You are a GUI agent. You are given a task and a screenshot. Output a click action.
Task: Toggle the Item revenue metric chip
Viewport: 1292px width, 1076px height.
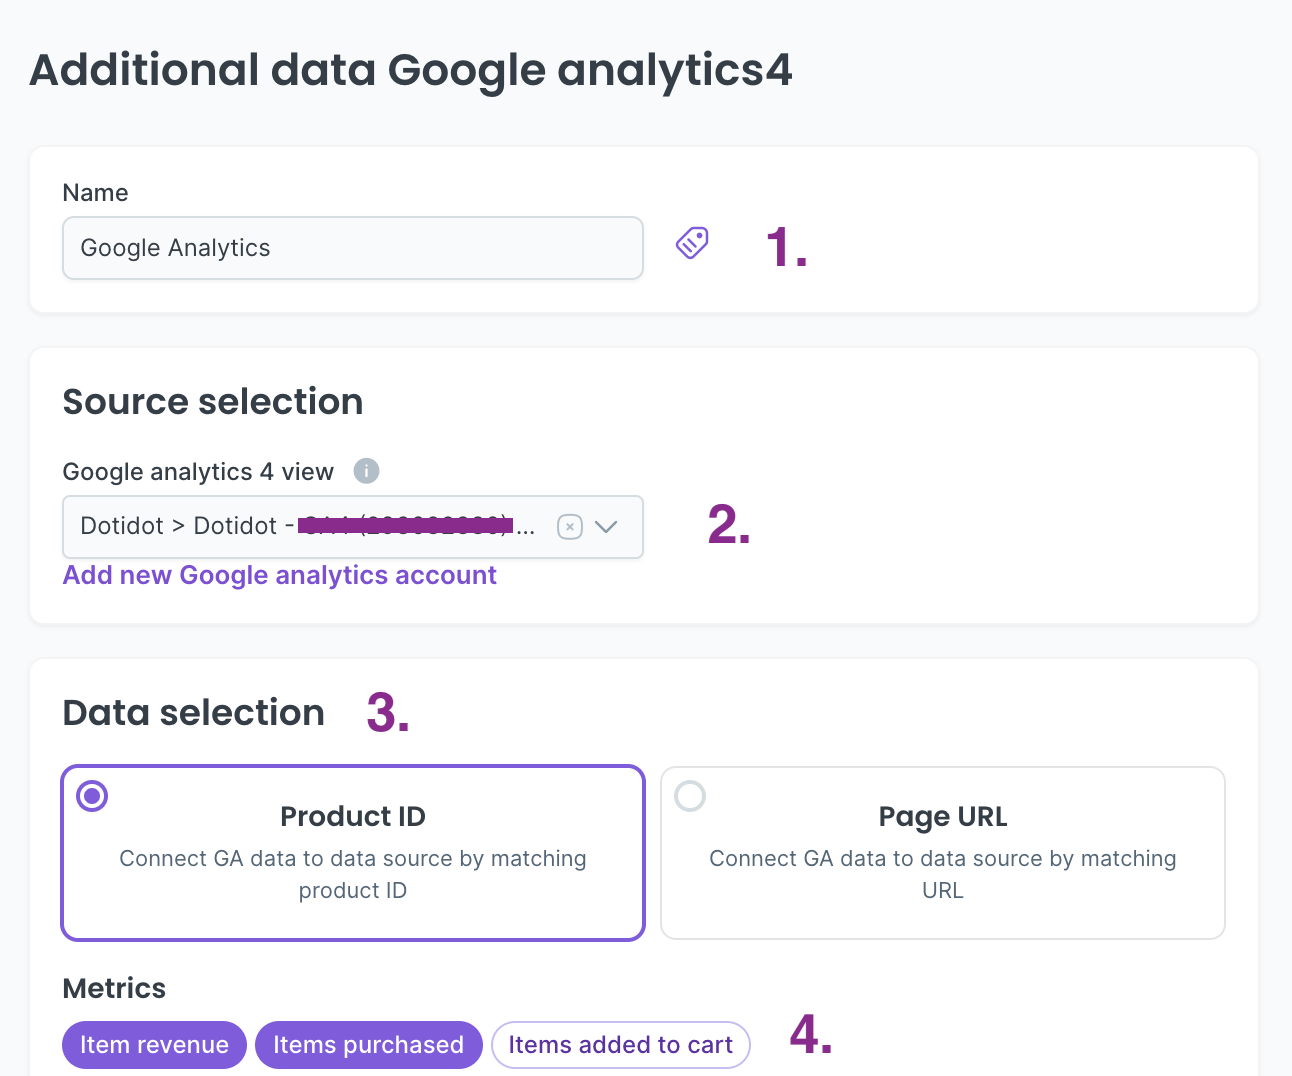(x=155, y=1045)
